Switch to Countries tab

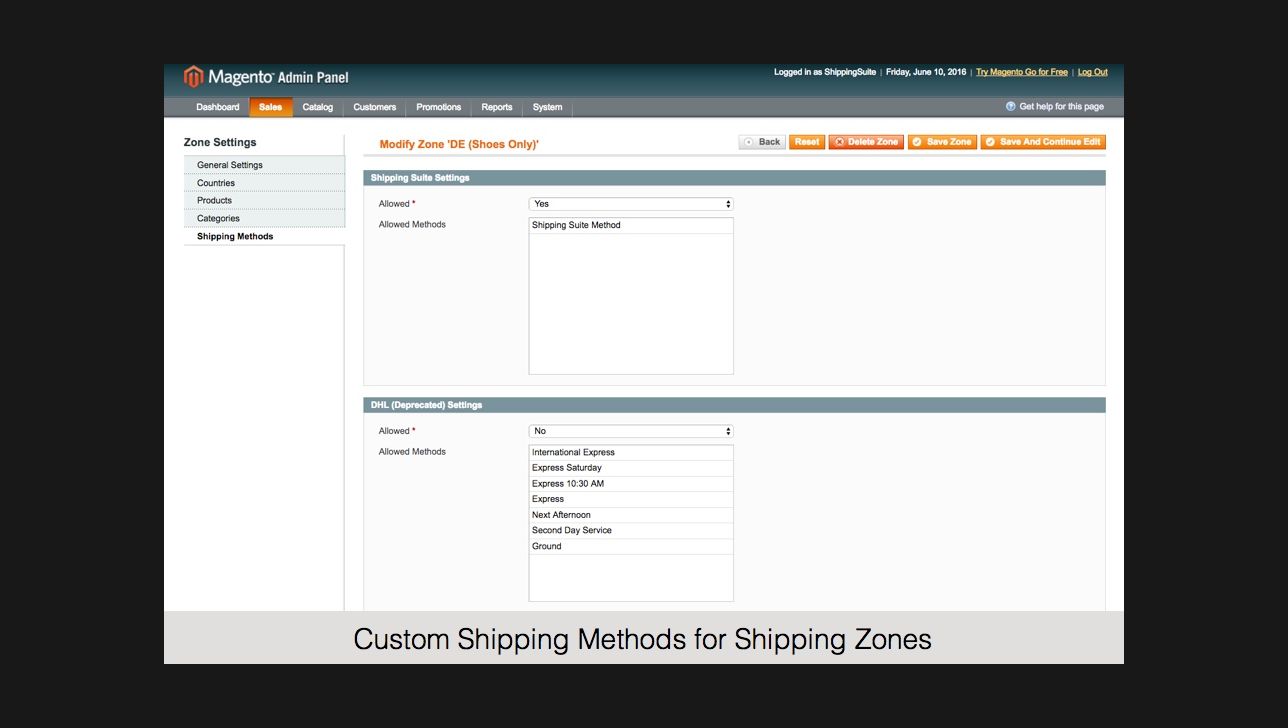pos(216,183)
